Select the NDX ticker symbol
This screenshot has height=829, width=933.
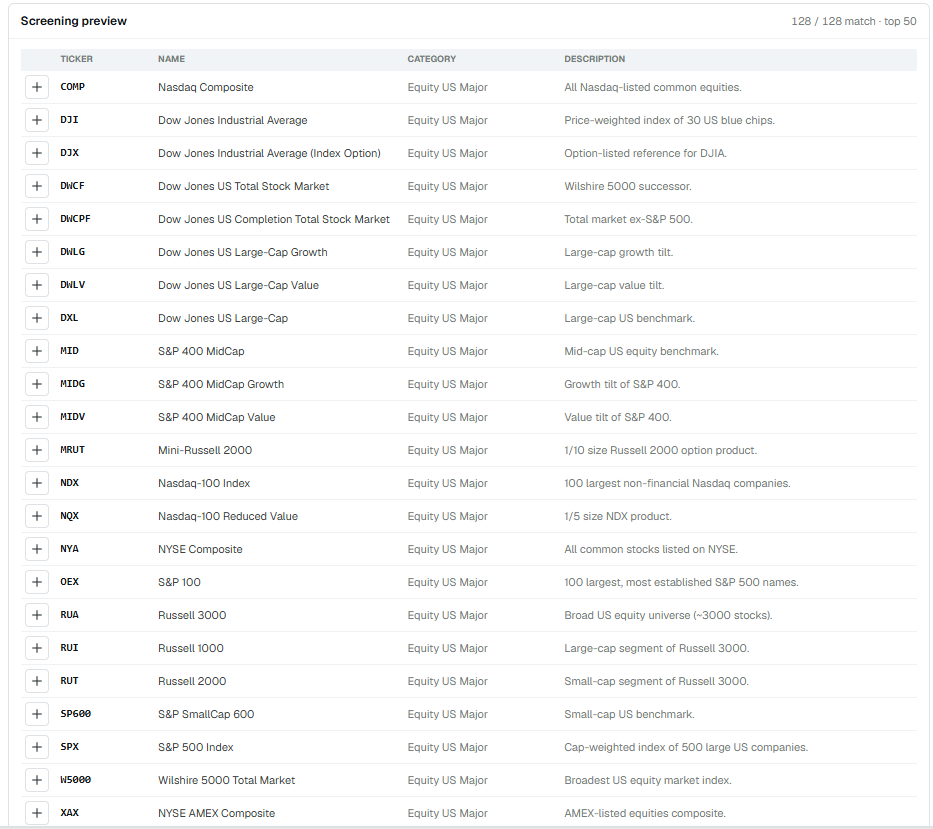tap(70, 483)
